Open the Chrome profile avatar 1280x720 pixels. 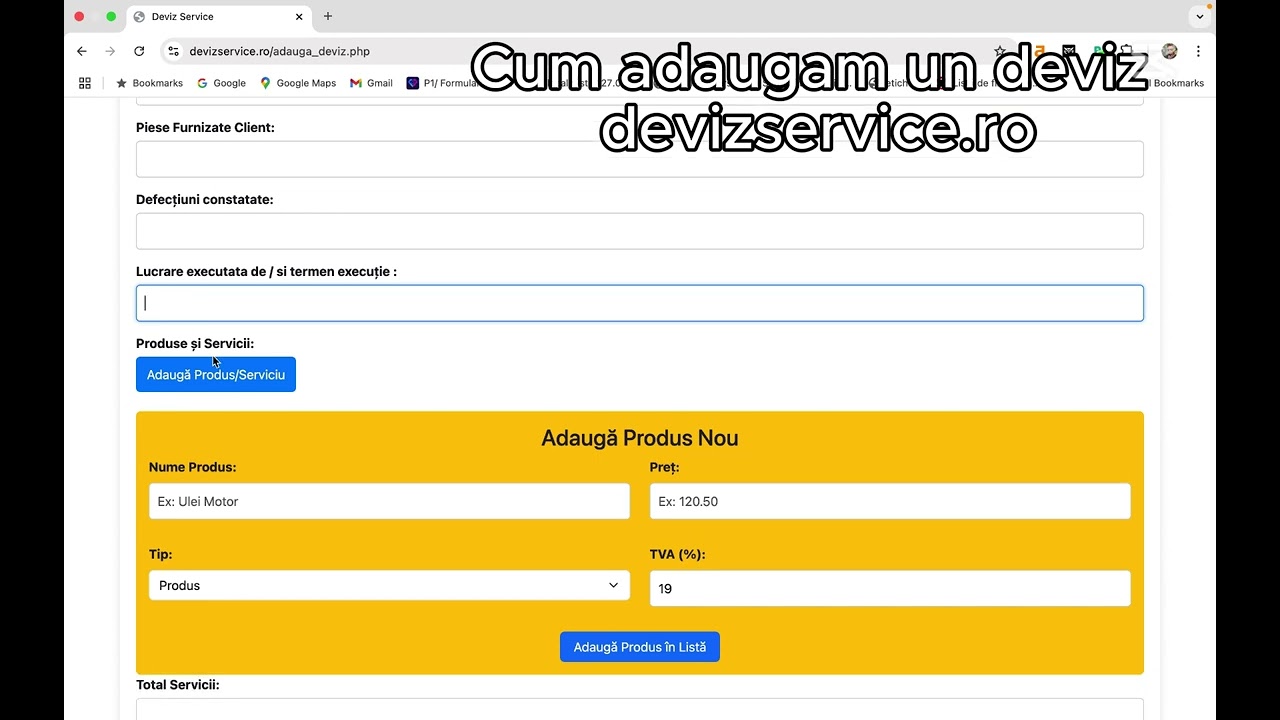tap(1170, 51)
